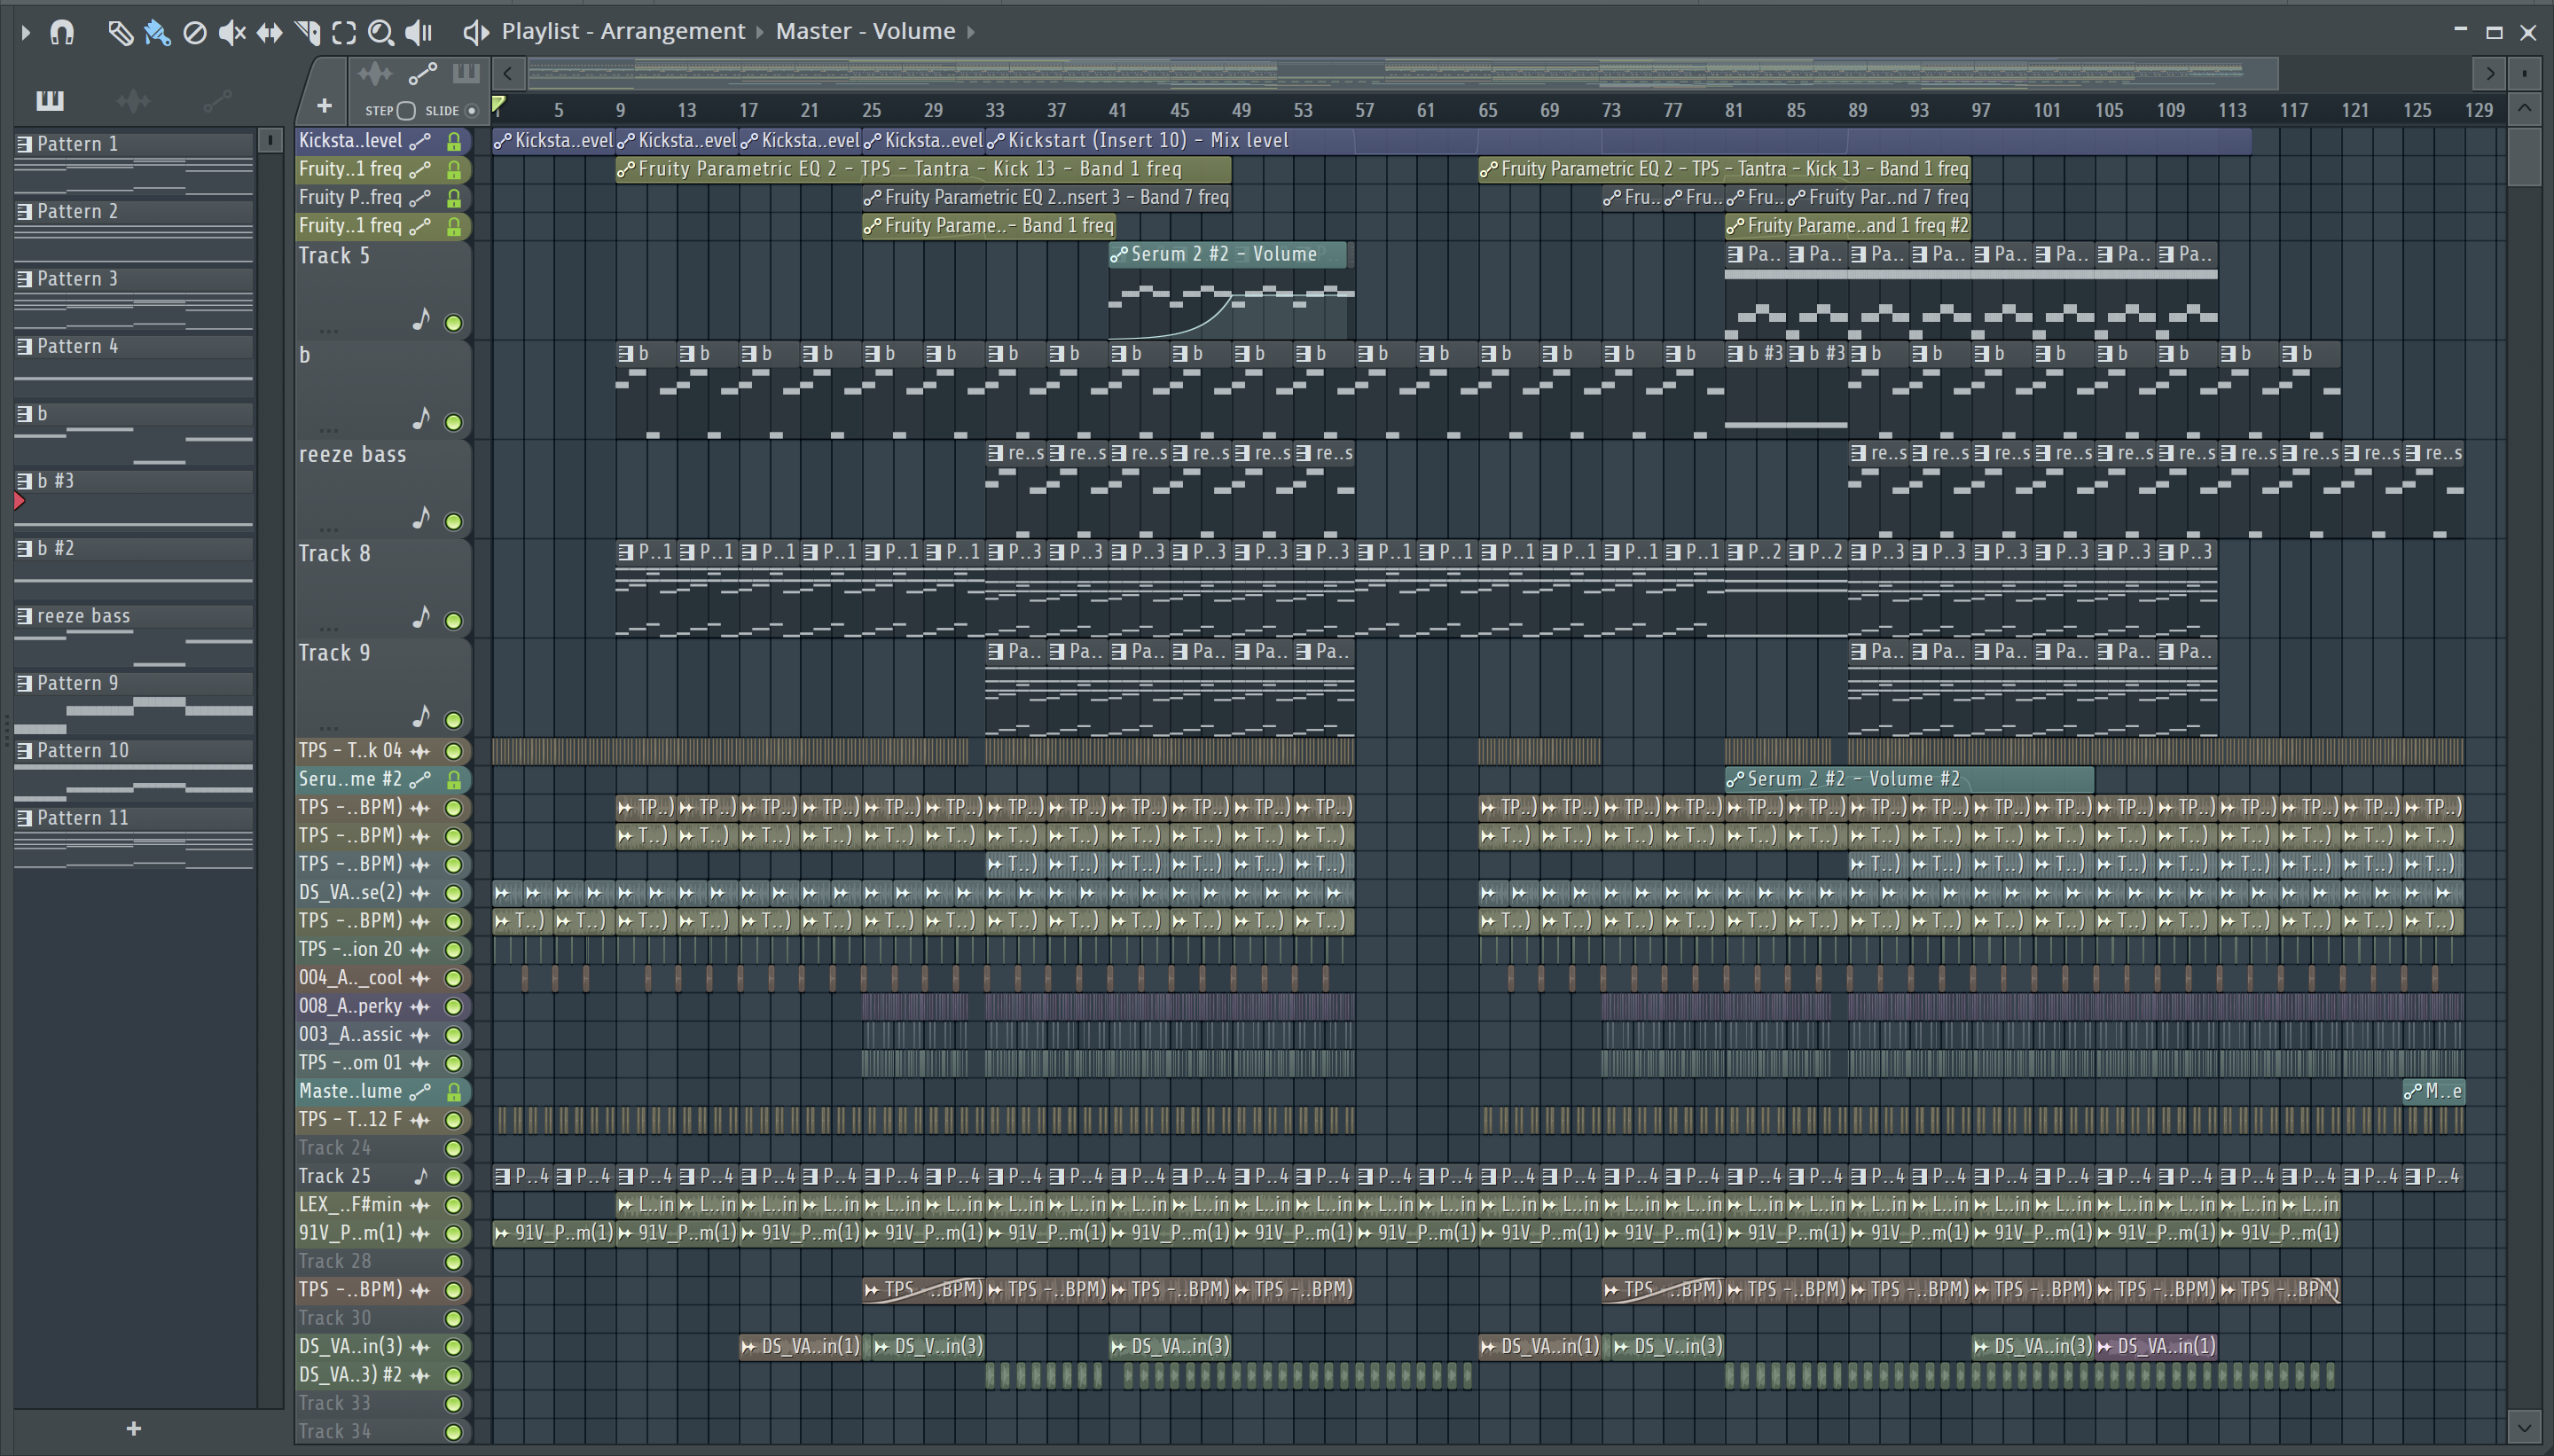Click the vertical scrollbar up arrow
The image size is (2554, 1456).
(x=2524, y=108)
